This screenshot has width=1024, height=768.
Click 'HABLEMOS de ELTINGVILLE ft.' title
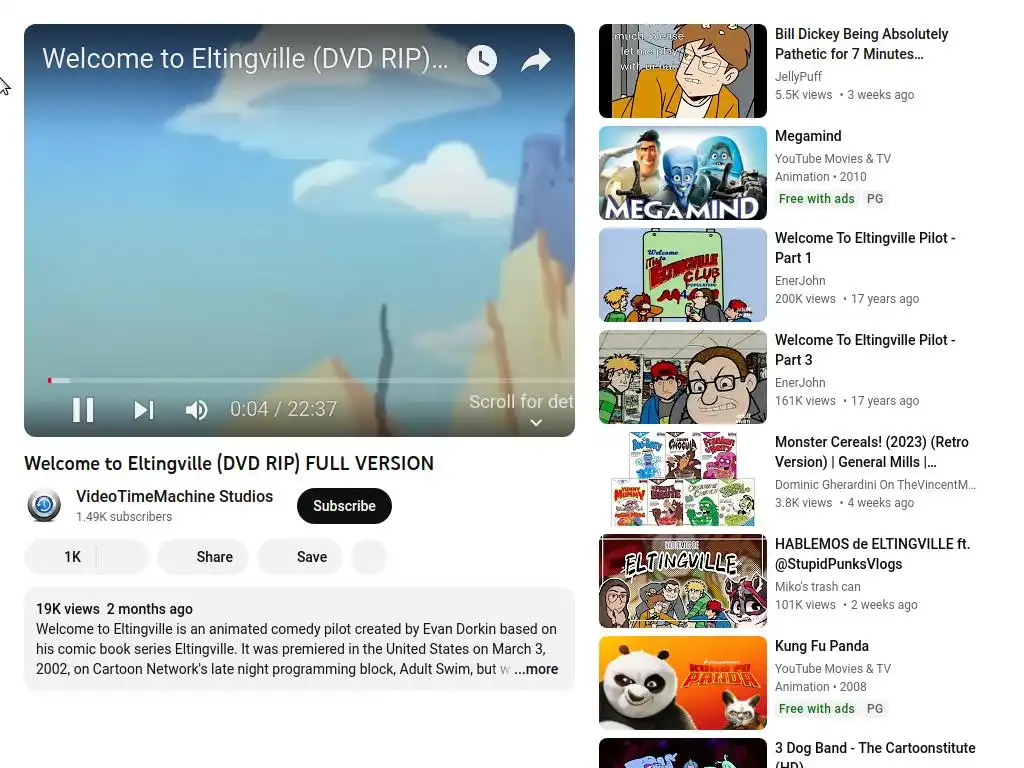point(872,553)
